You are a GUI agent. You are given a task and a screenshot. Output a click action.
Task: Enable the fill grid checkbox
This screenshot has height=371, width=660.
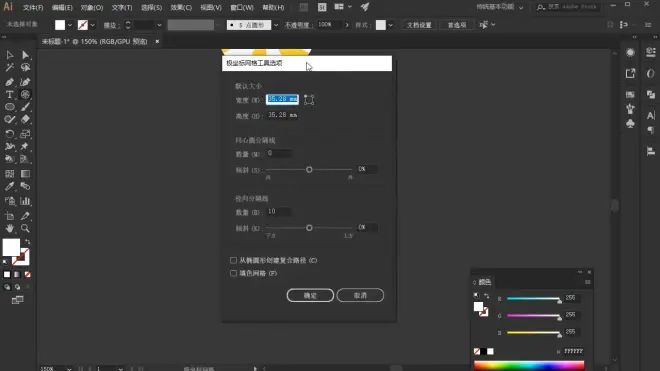pyautogui.click(x=233, y=273)
